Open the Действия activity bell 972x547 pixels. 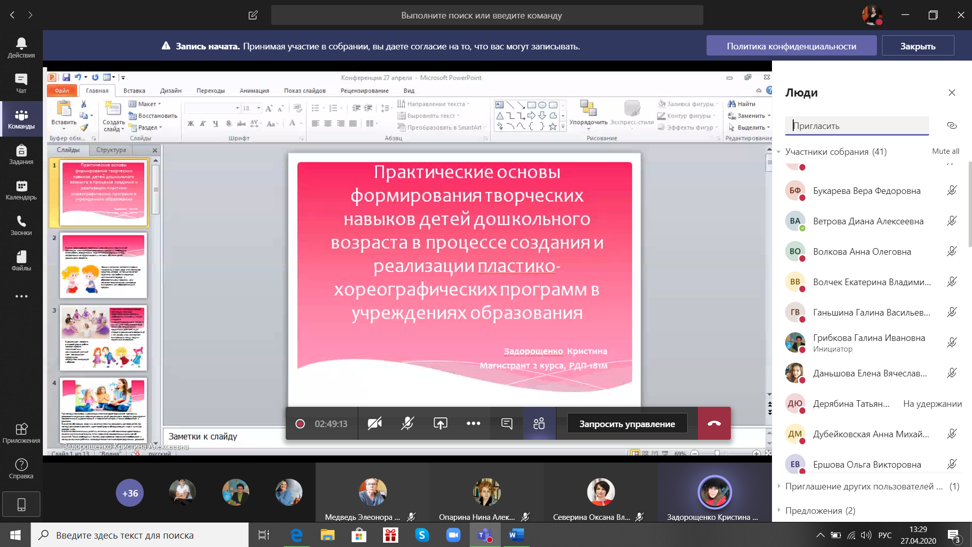point(21,47)
